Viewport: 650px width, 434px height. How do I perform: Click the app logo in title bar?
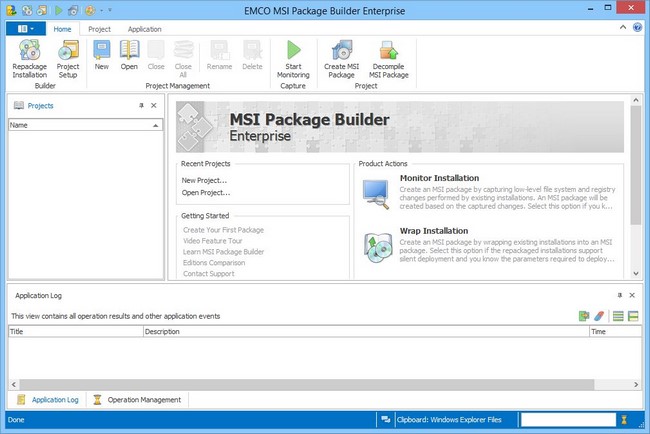point(11,10)
